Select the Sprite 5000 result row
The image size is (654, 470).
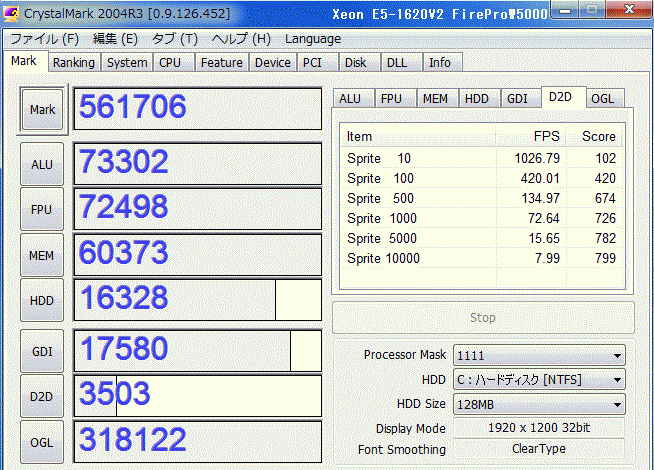pyautogui.click(x=482, y=239)
